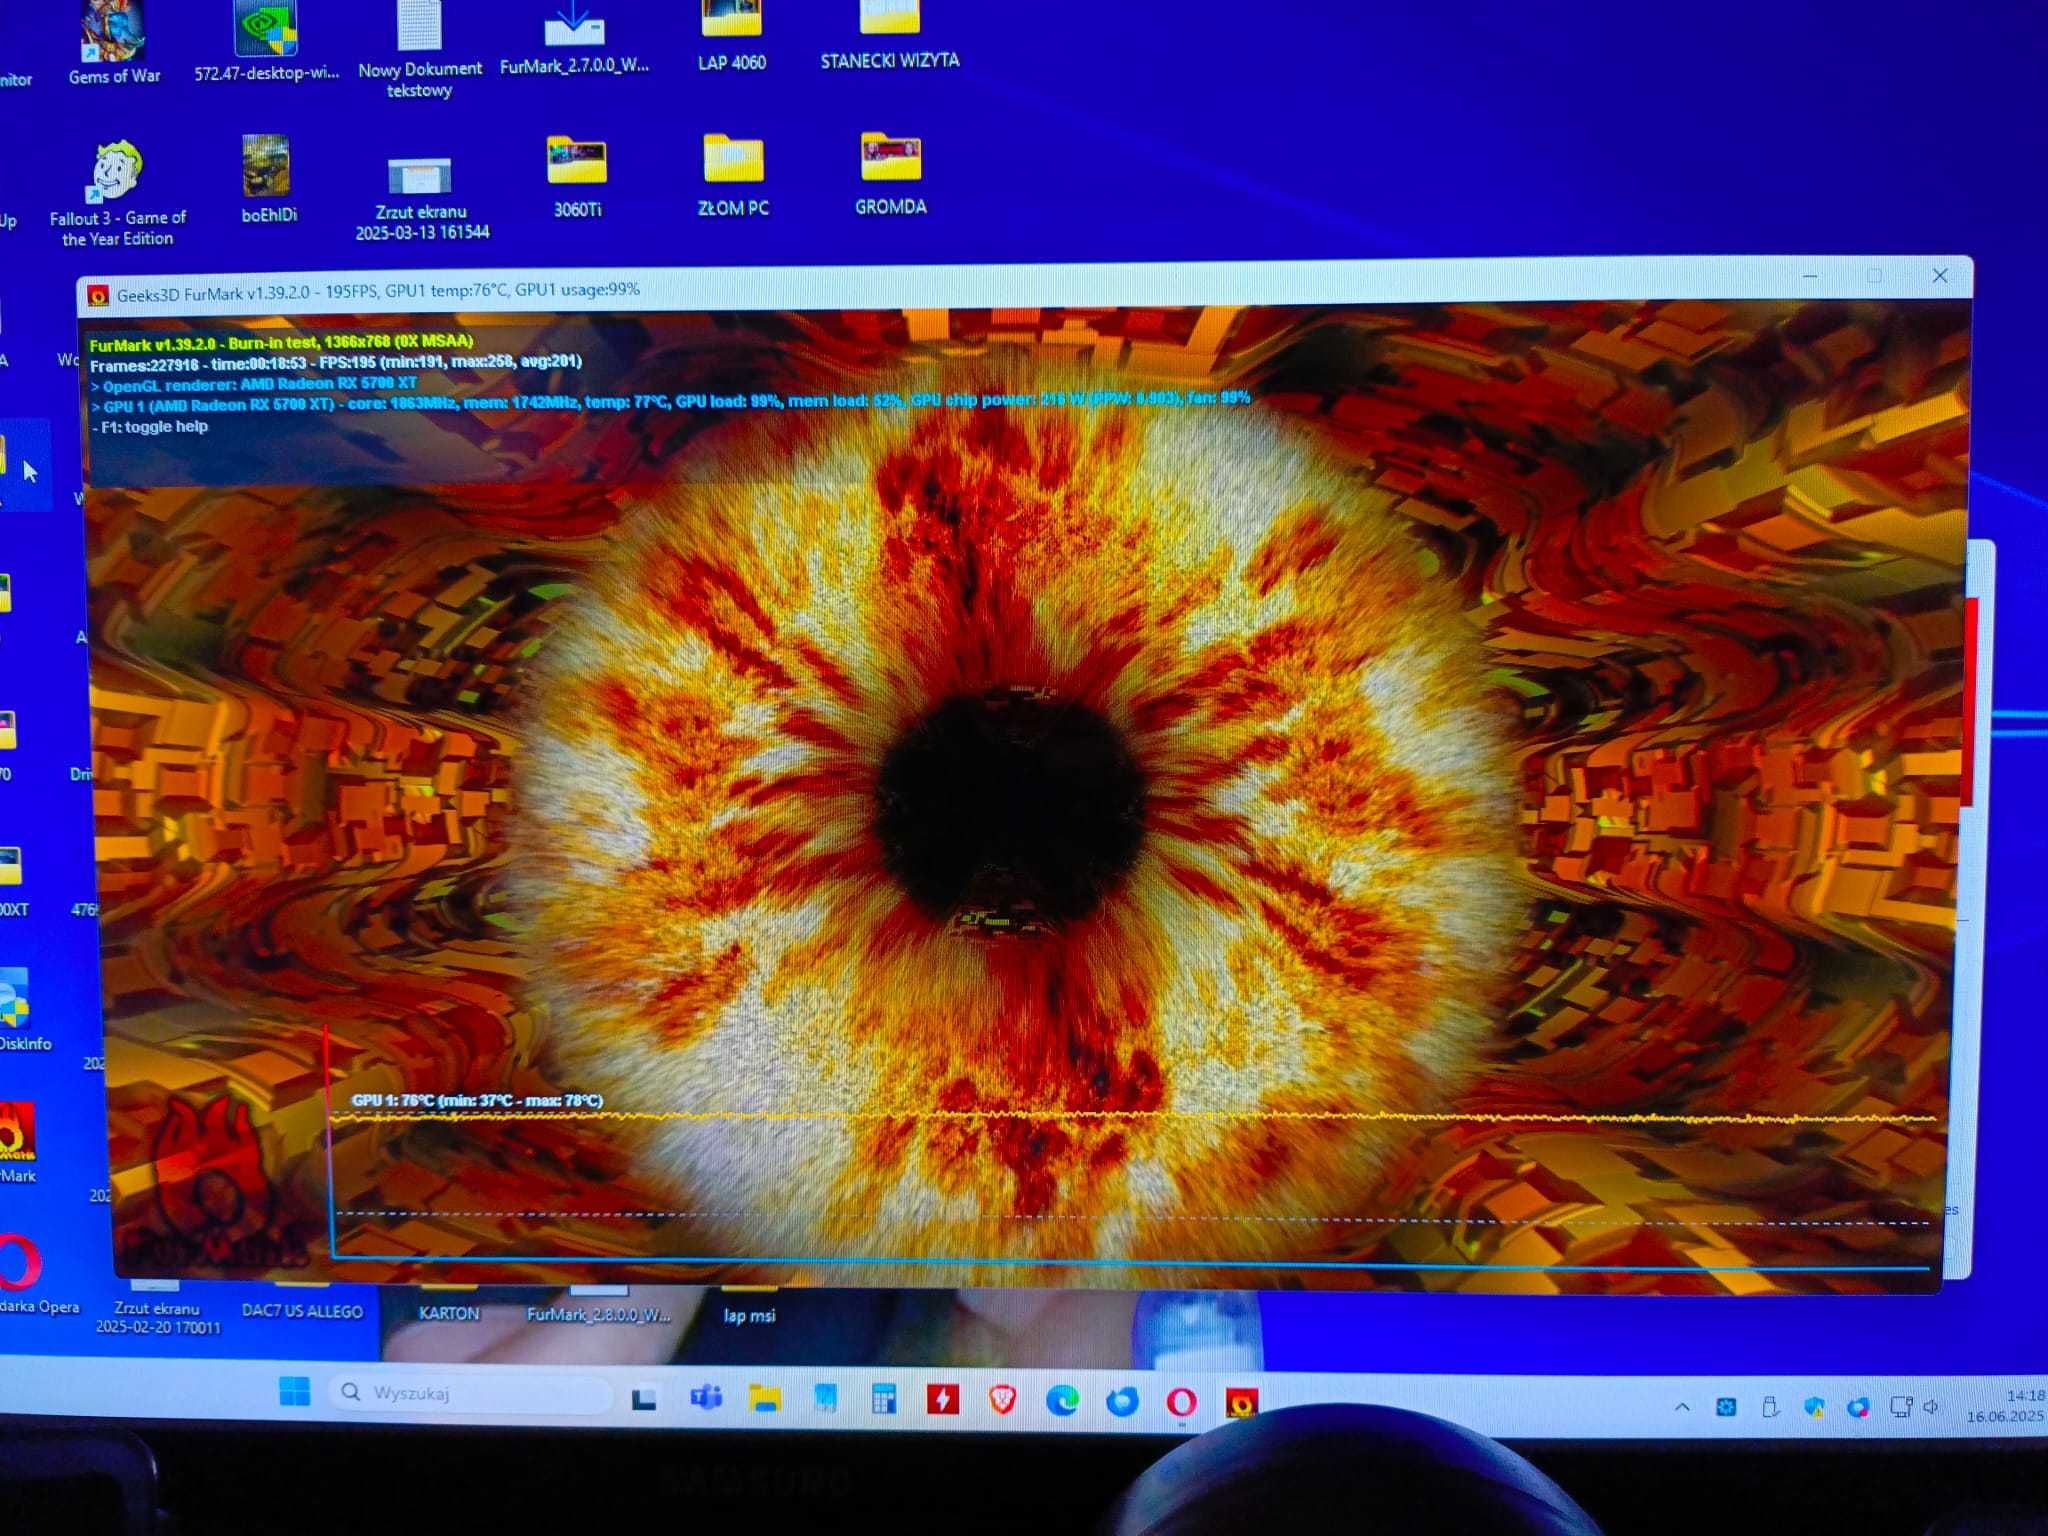Expand the hidden system tray icons chevron
This screenshot has height=1536, width=2048.
(x=1682, y=1407)
